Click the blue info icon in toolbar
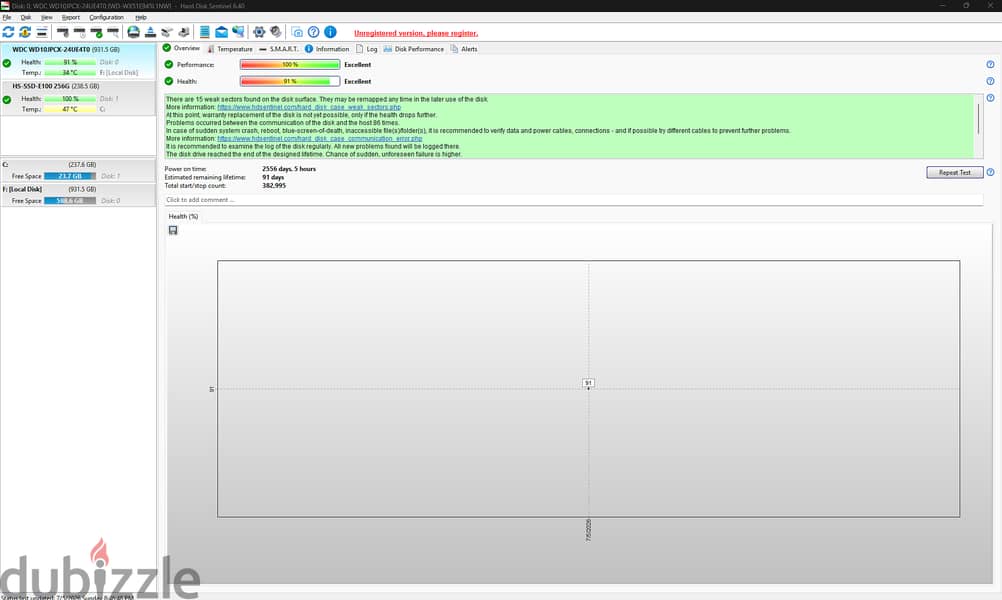1002x600 pixels. [x=330, y=32]
